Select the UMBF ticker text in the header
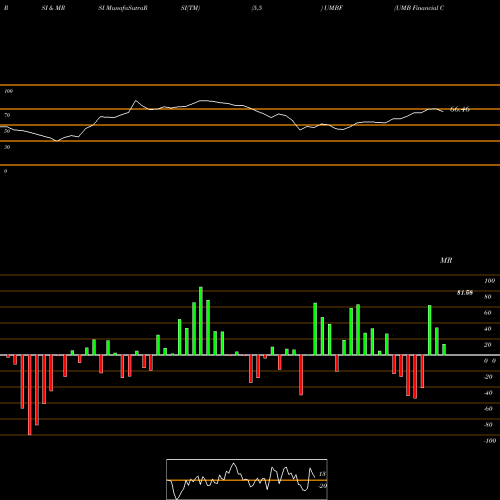The height and width of the screenshot is (500, 500). point(333,8)
